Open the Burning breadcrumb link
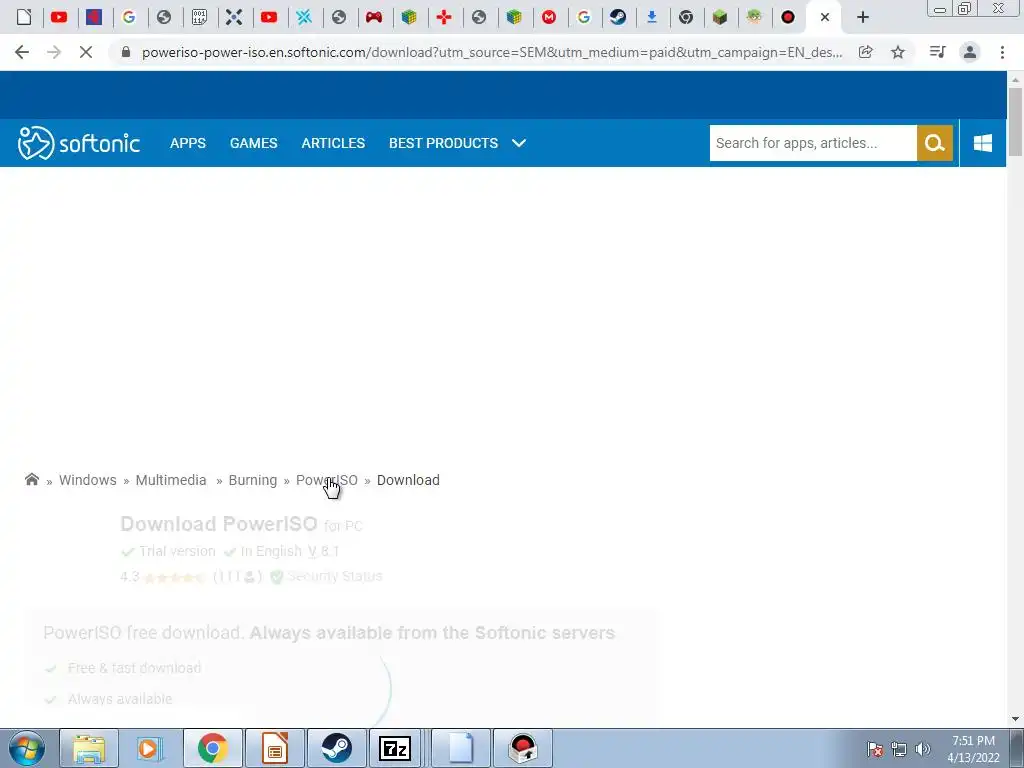This screenshot has height=768, width=1024. 253,480
